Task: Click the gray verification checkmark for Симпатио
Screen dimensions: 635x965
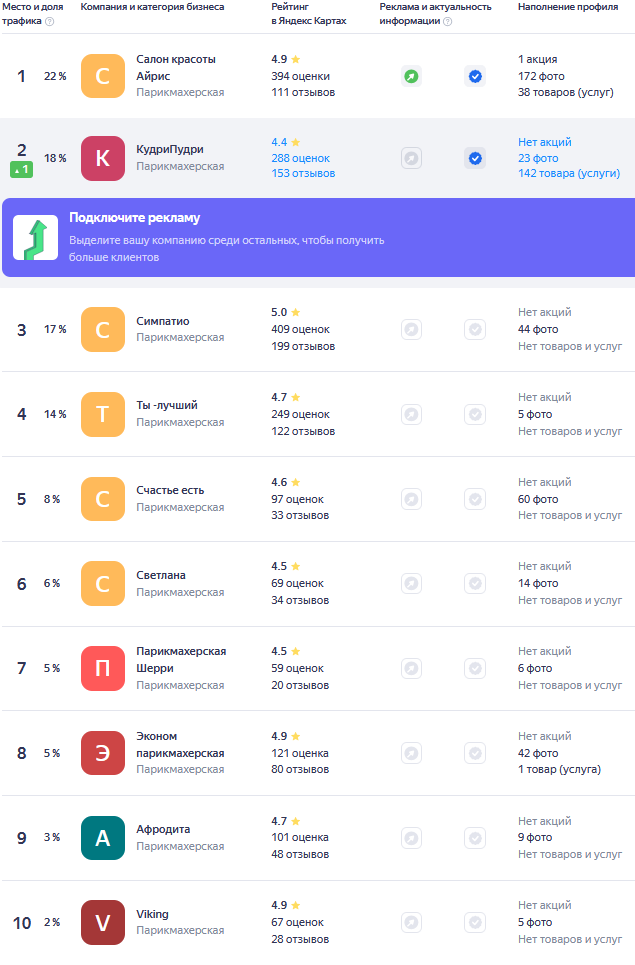Action: pos(475,329)
